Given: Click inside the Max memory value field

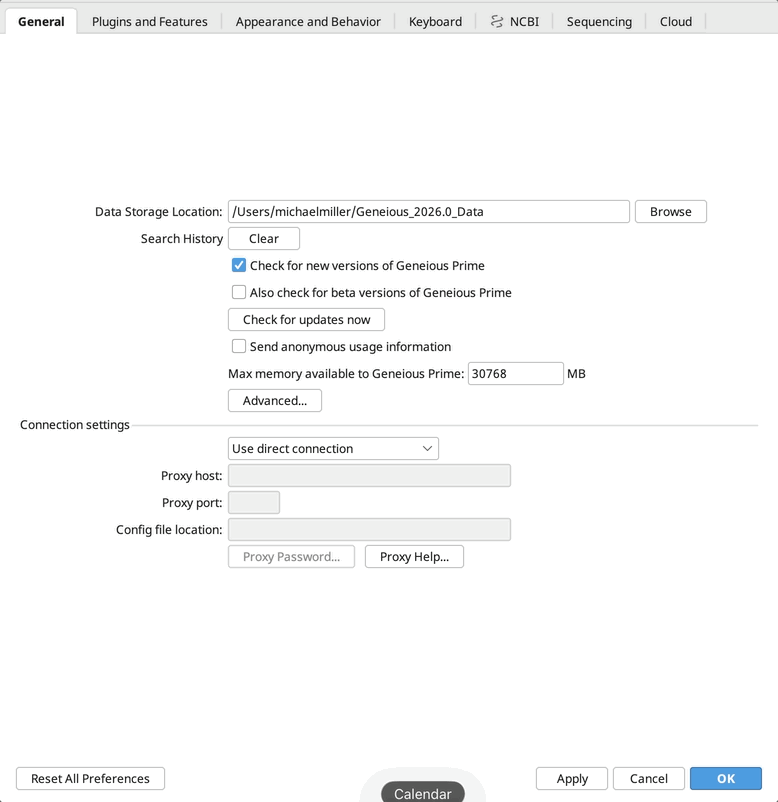Looking at the screenshot, I should [x=514, y=373].
